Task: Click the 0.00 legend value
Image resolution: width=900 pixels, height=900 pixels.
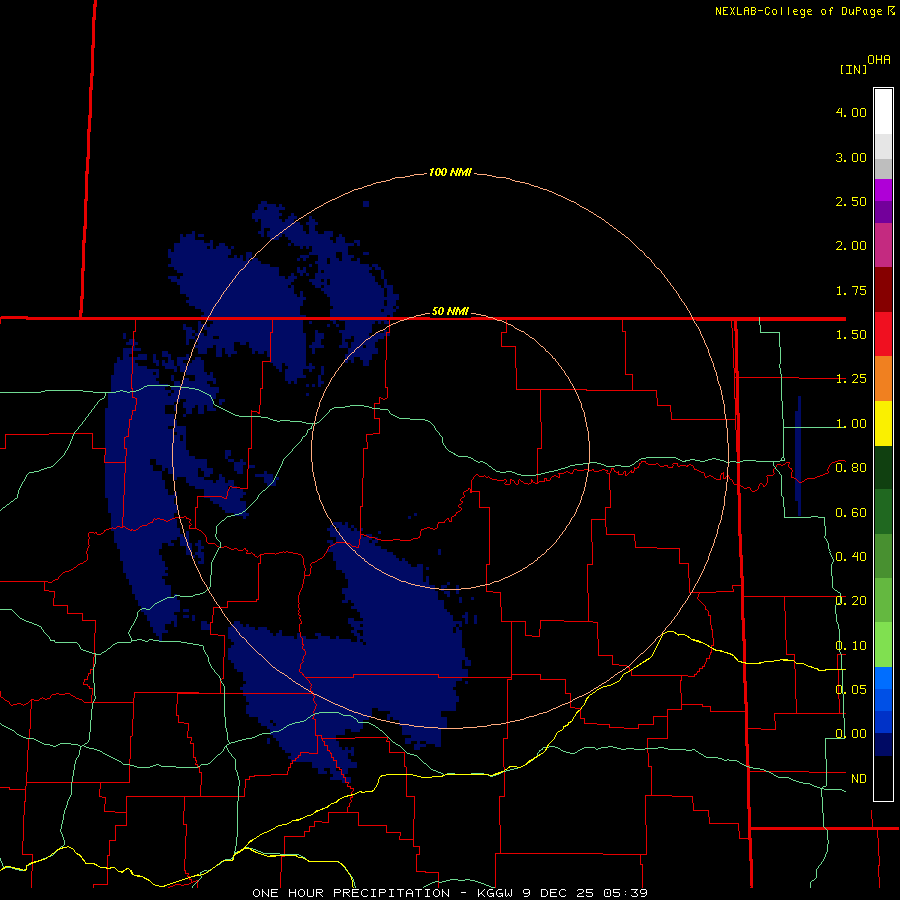Action: [851, 734]
